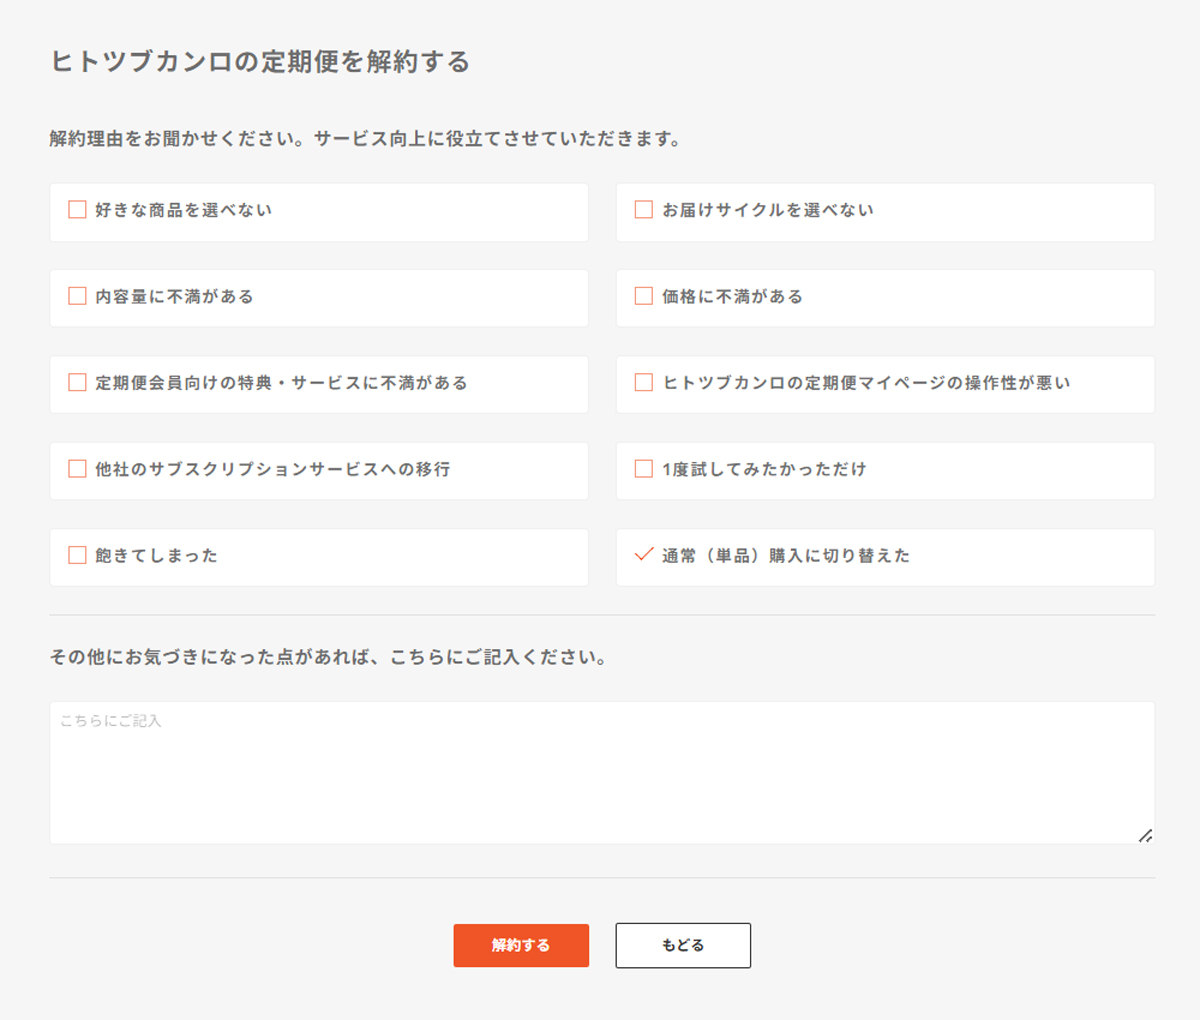
Task: Click the その他にお気づきになった点 prompt text
Action: pos(328,657)
